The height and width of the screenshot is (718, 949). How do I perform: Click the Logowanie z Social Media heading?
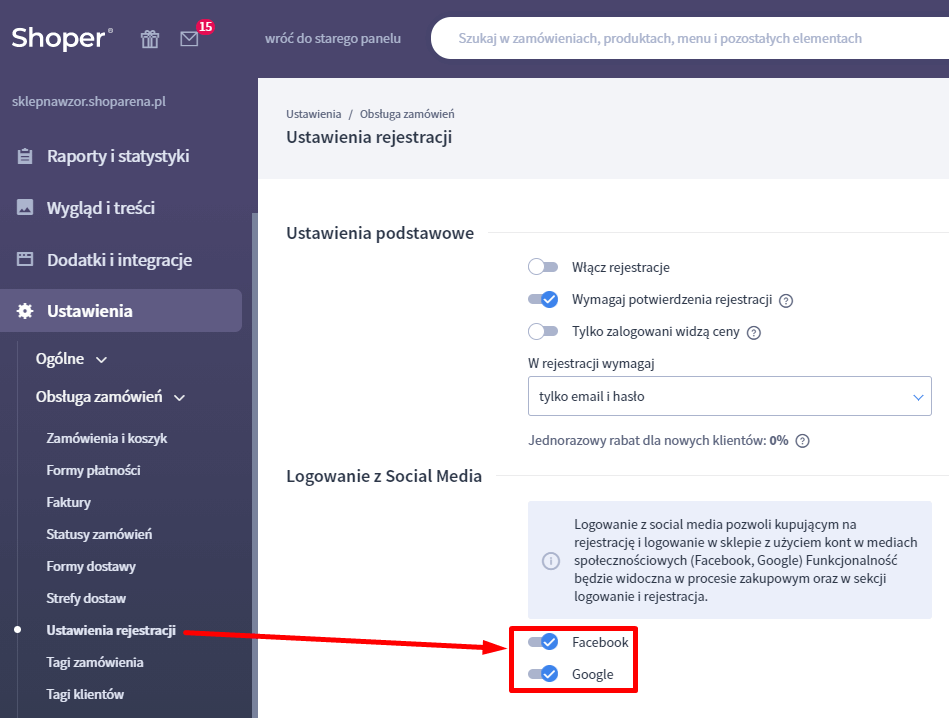click(x=384, y=476)
